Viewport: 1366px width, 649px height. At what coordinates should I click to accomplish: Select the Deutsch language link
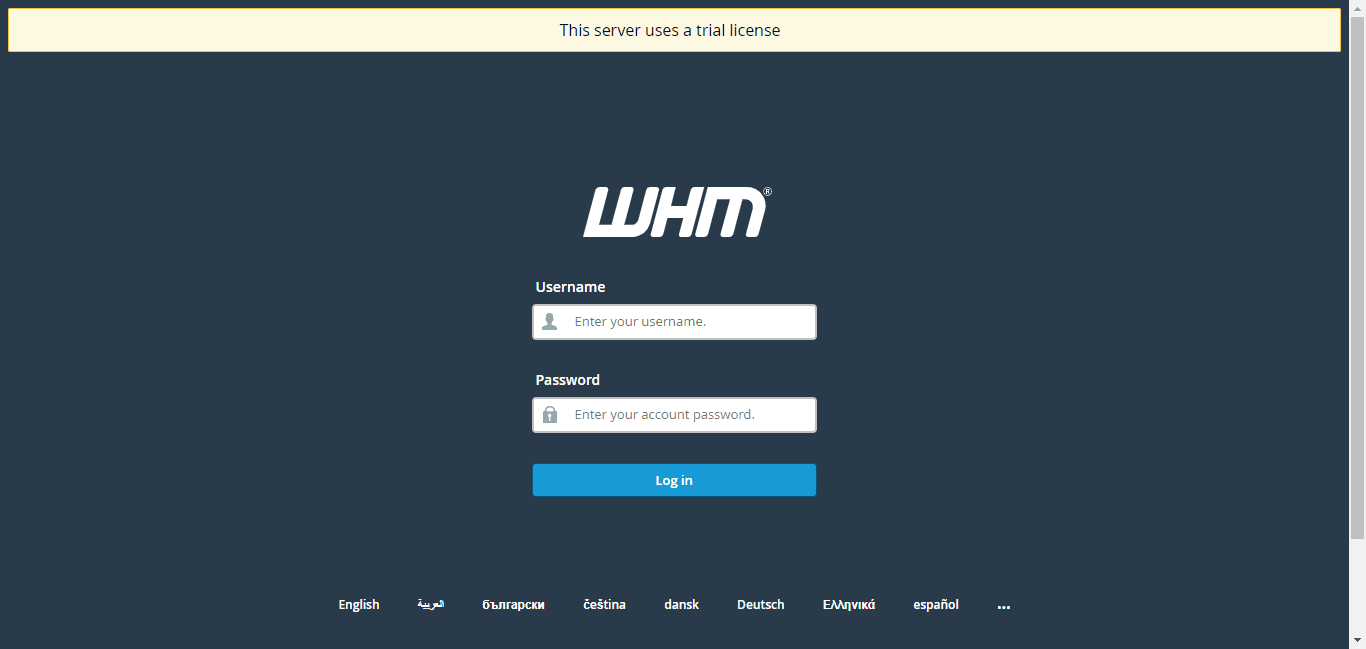[x=760, y=604]
